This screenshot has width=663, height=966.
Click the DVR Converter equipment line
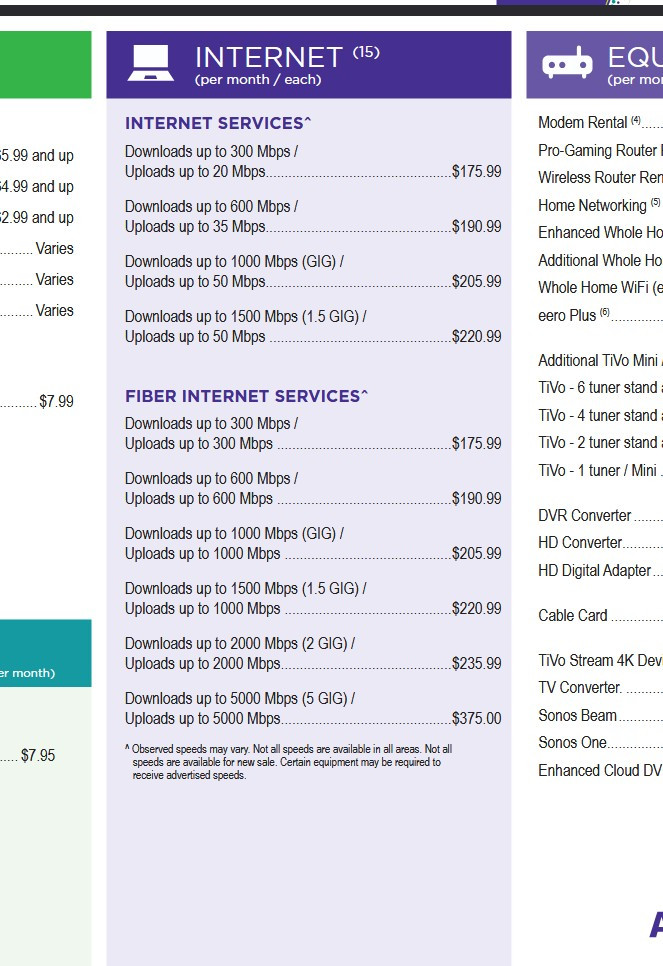[600, 516]
